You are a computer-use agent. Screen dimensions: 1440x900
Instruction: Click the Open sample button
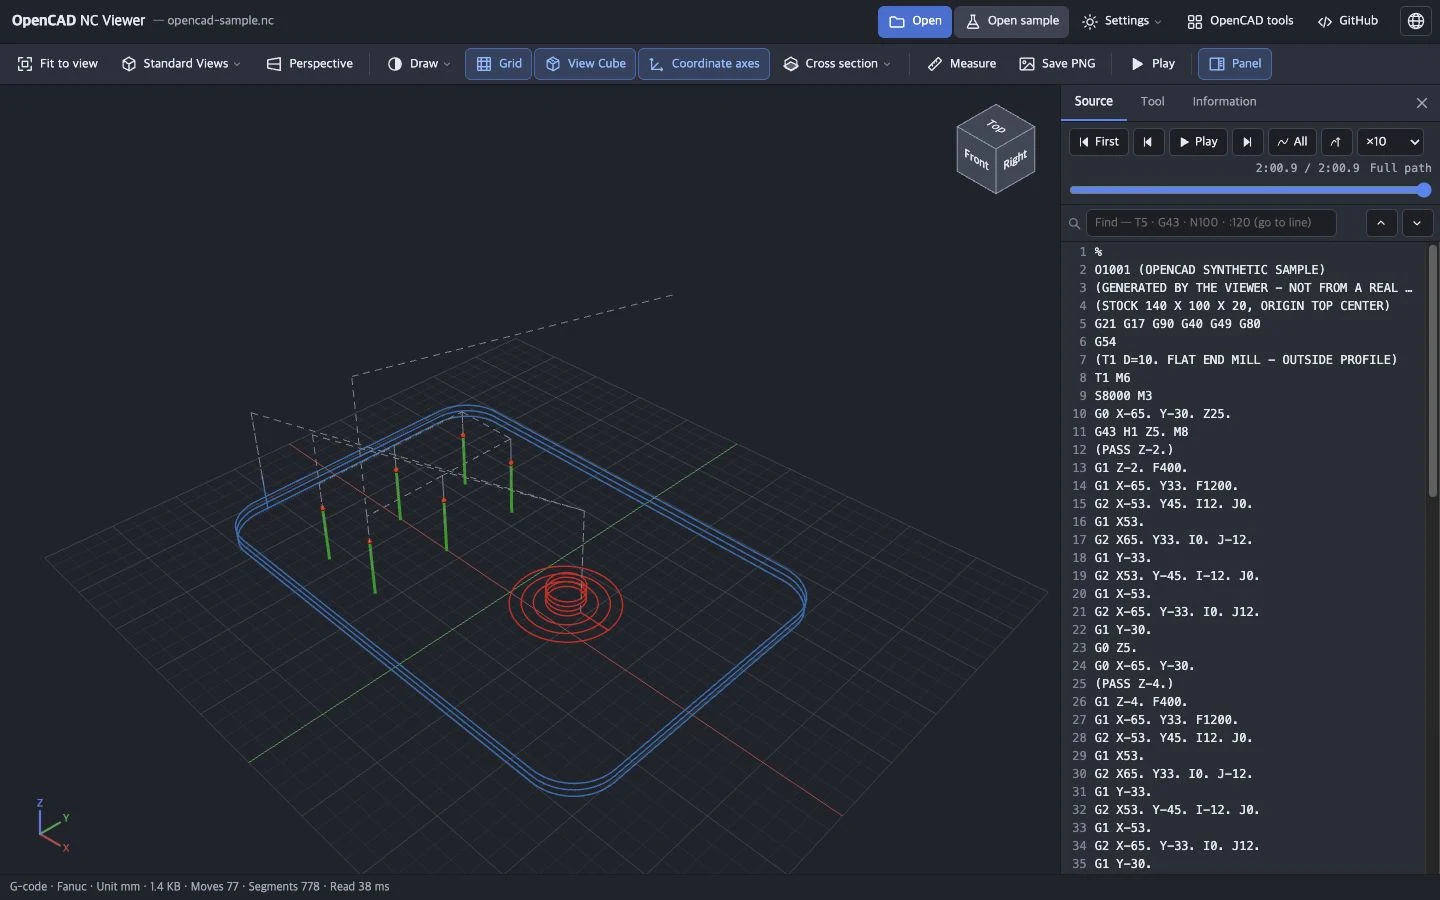(1012, 21)
